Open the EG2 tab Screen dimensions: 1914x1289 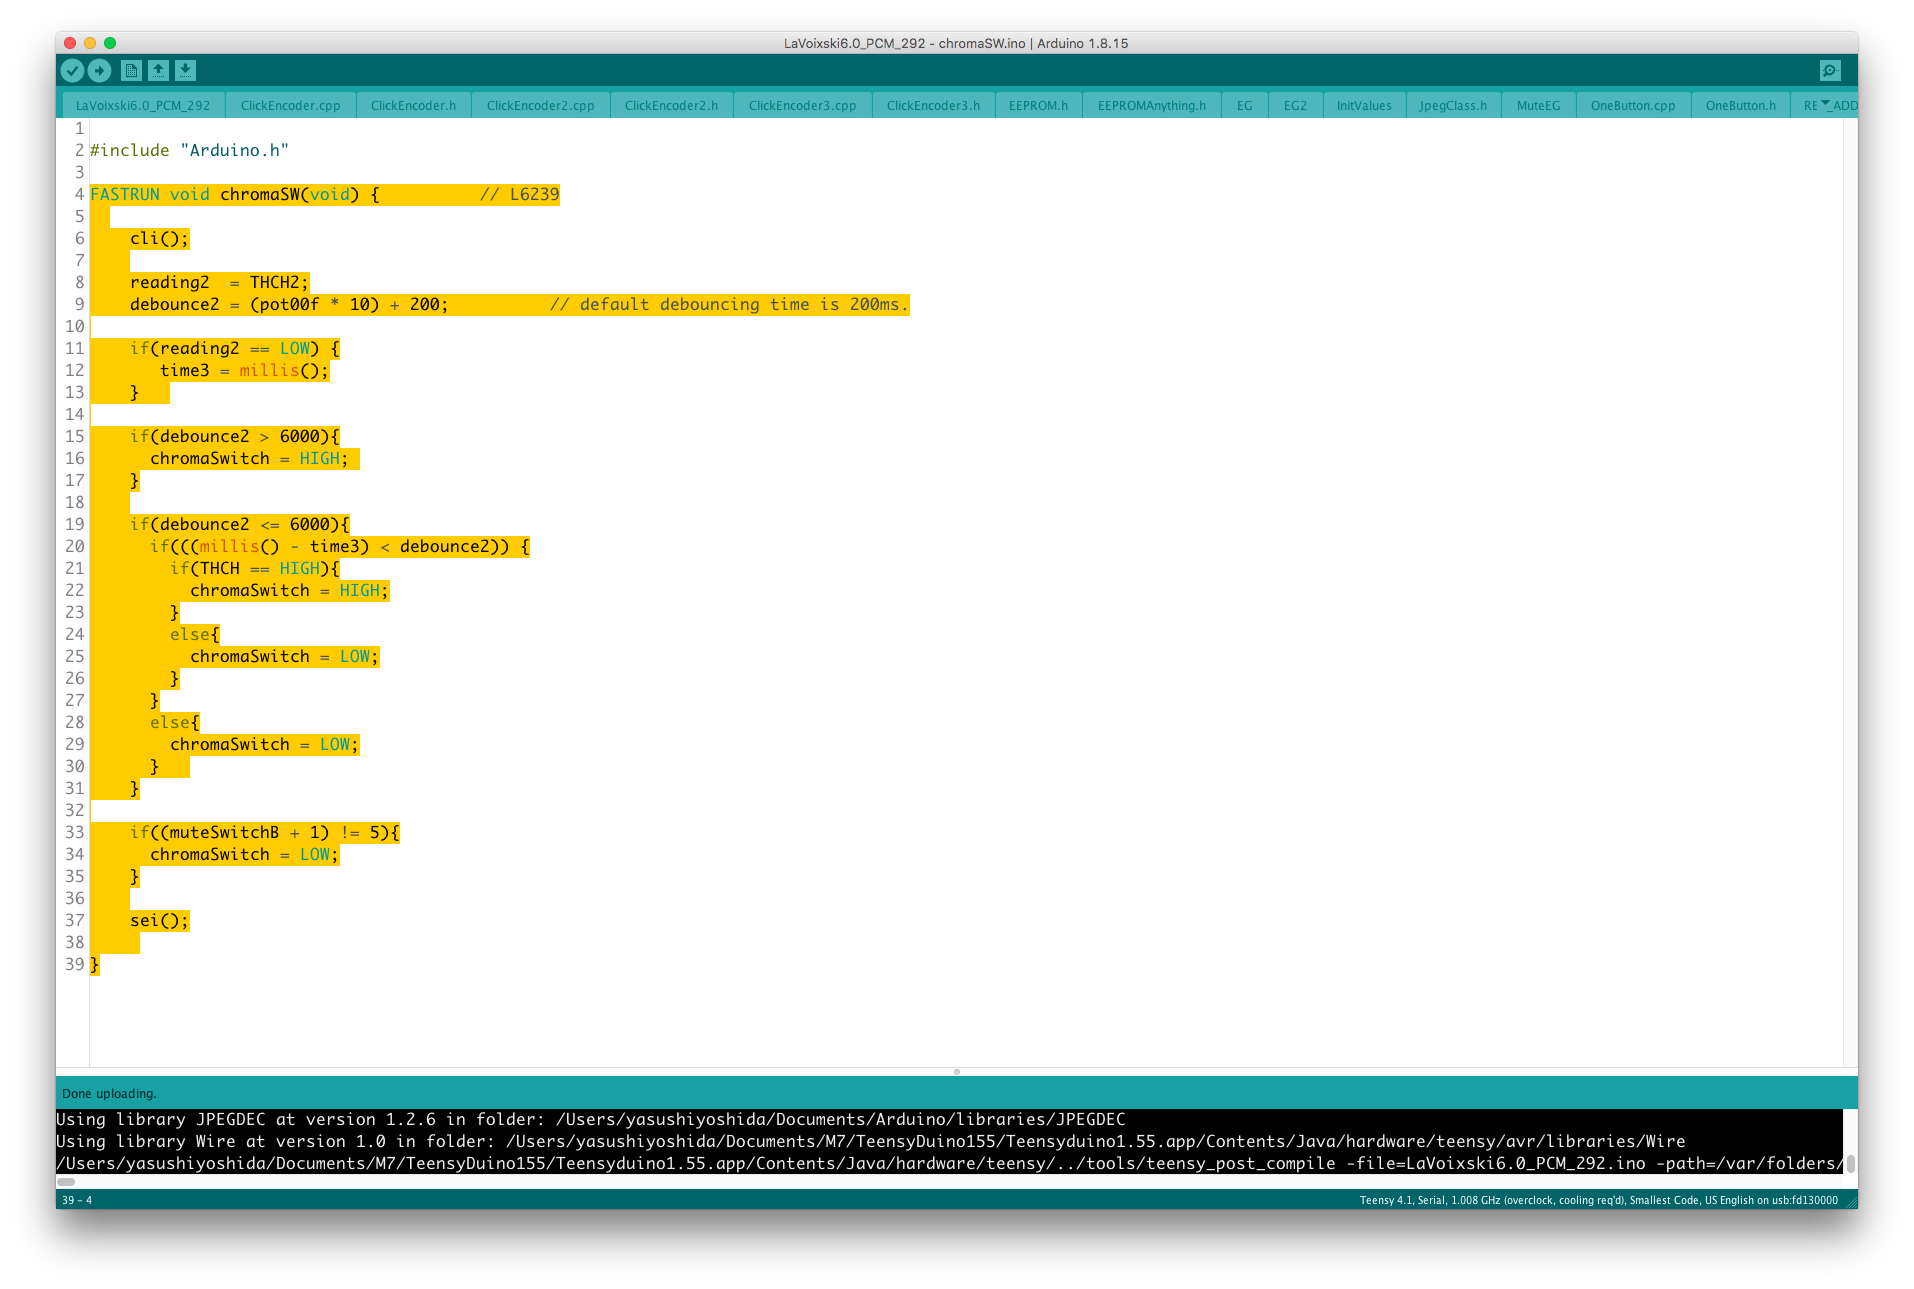click(1295, 105)
